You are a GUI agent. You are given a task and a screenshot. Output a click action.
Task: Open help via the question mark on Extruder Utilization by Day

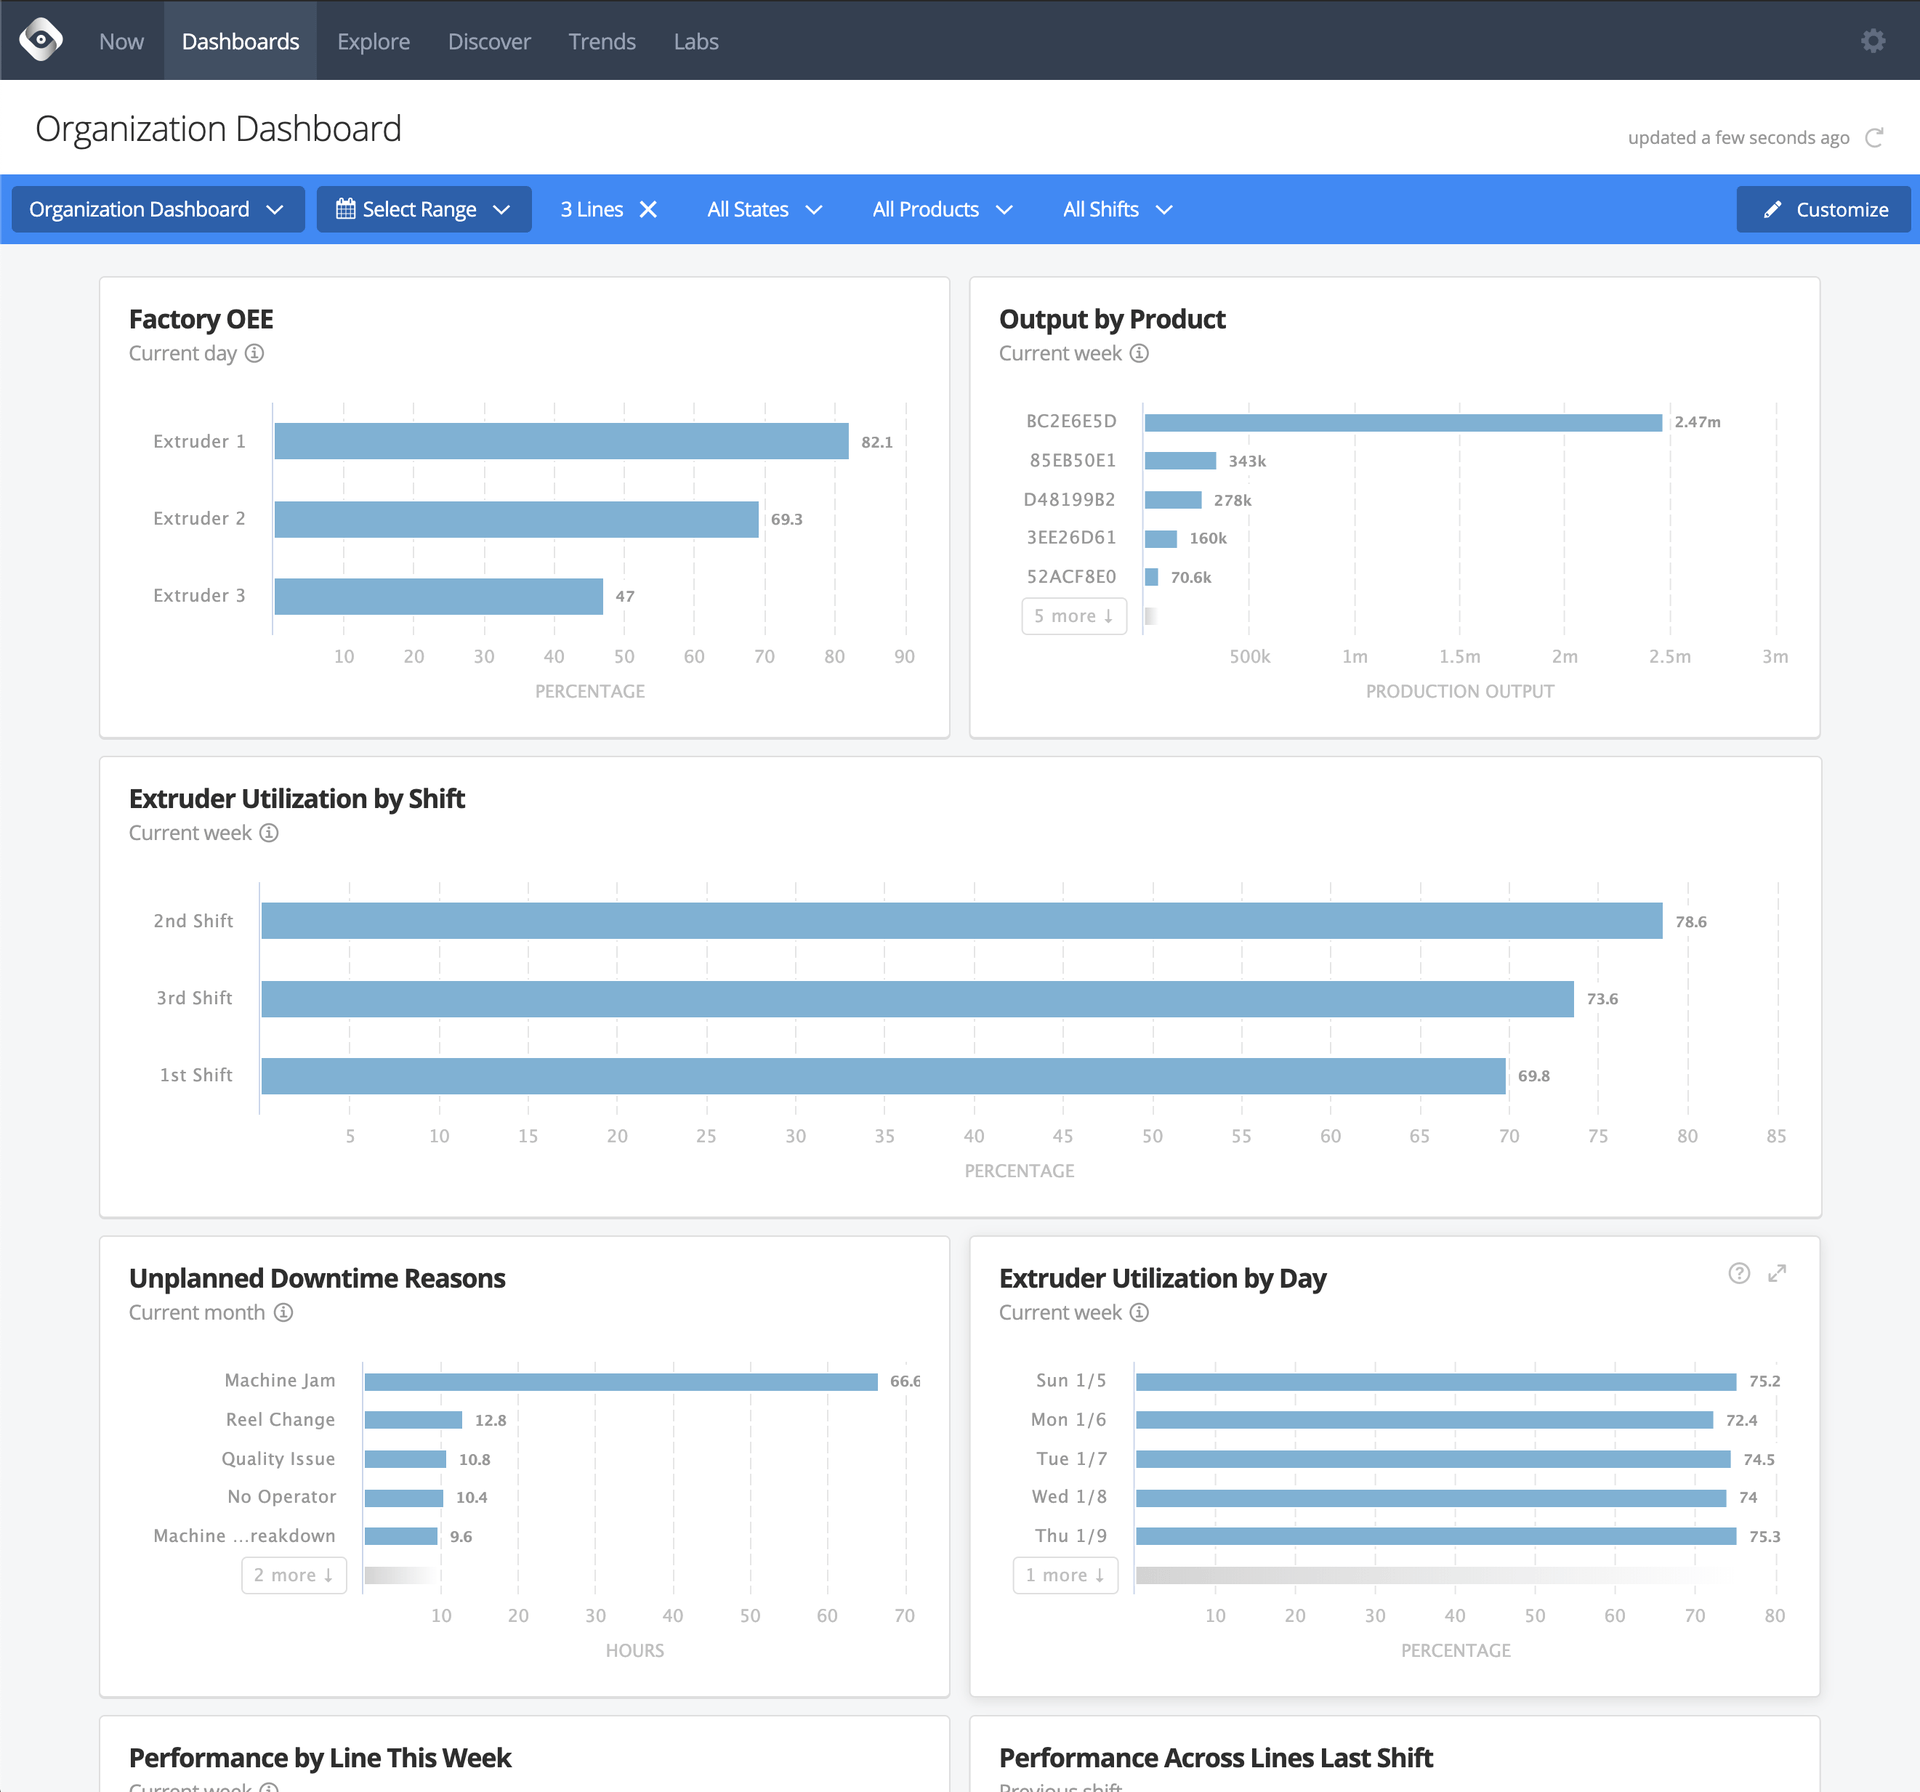click(x=1739, y=1272)
